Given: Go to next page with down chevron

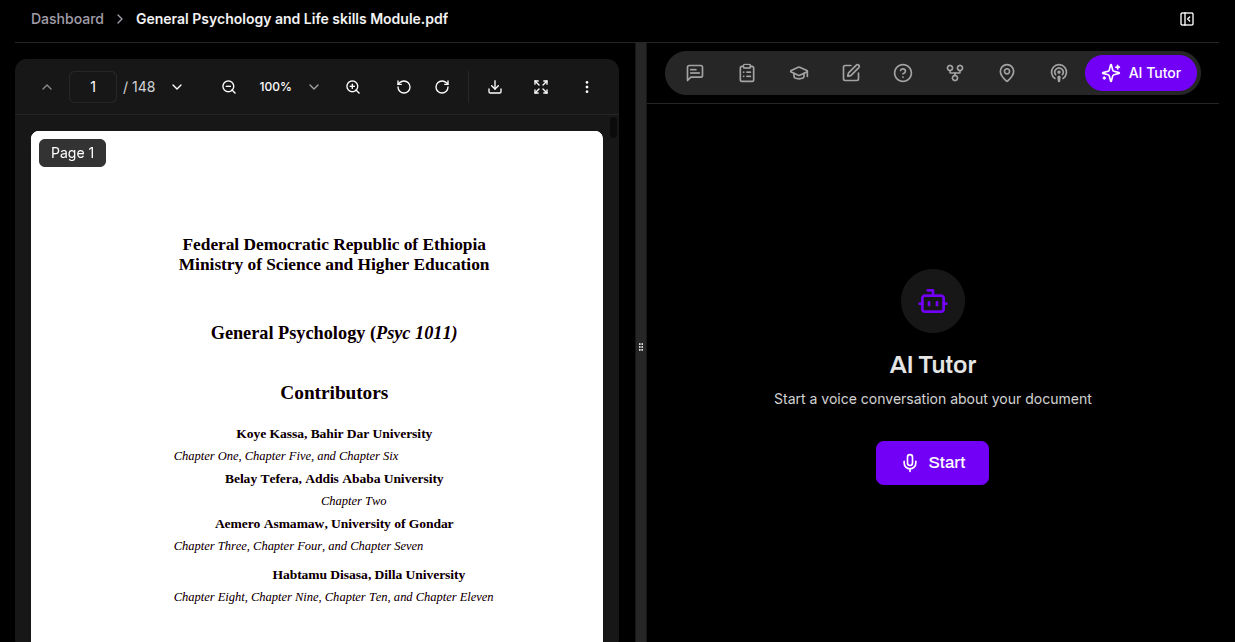Looking at the screenshot, I should pyautogui.click(x=177, y=87).
